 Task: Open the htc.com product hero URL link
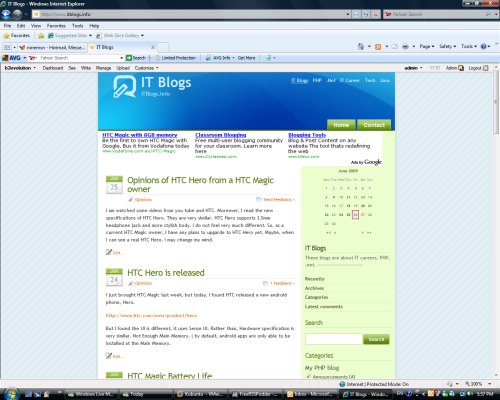click(151, 315)
